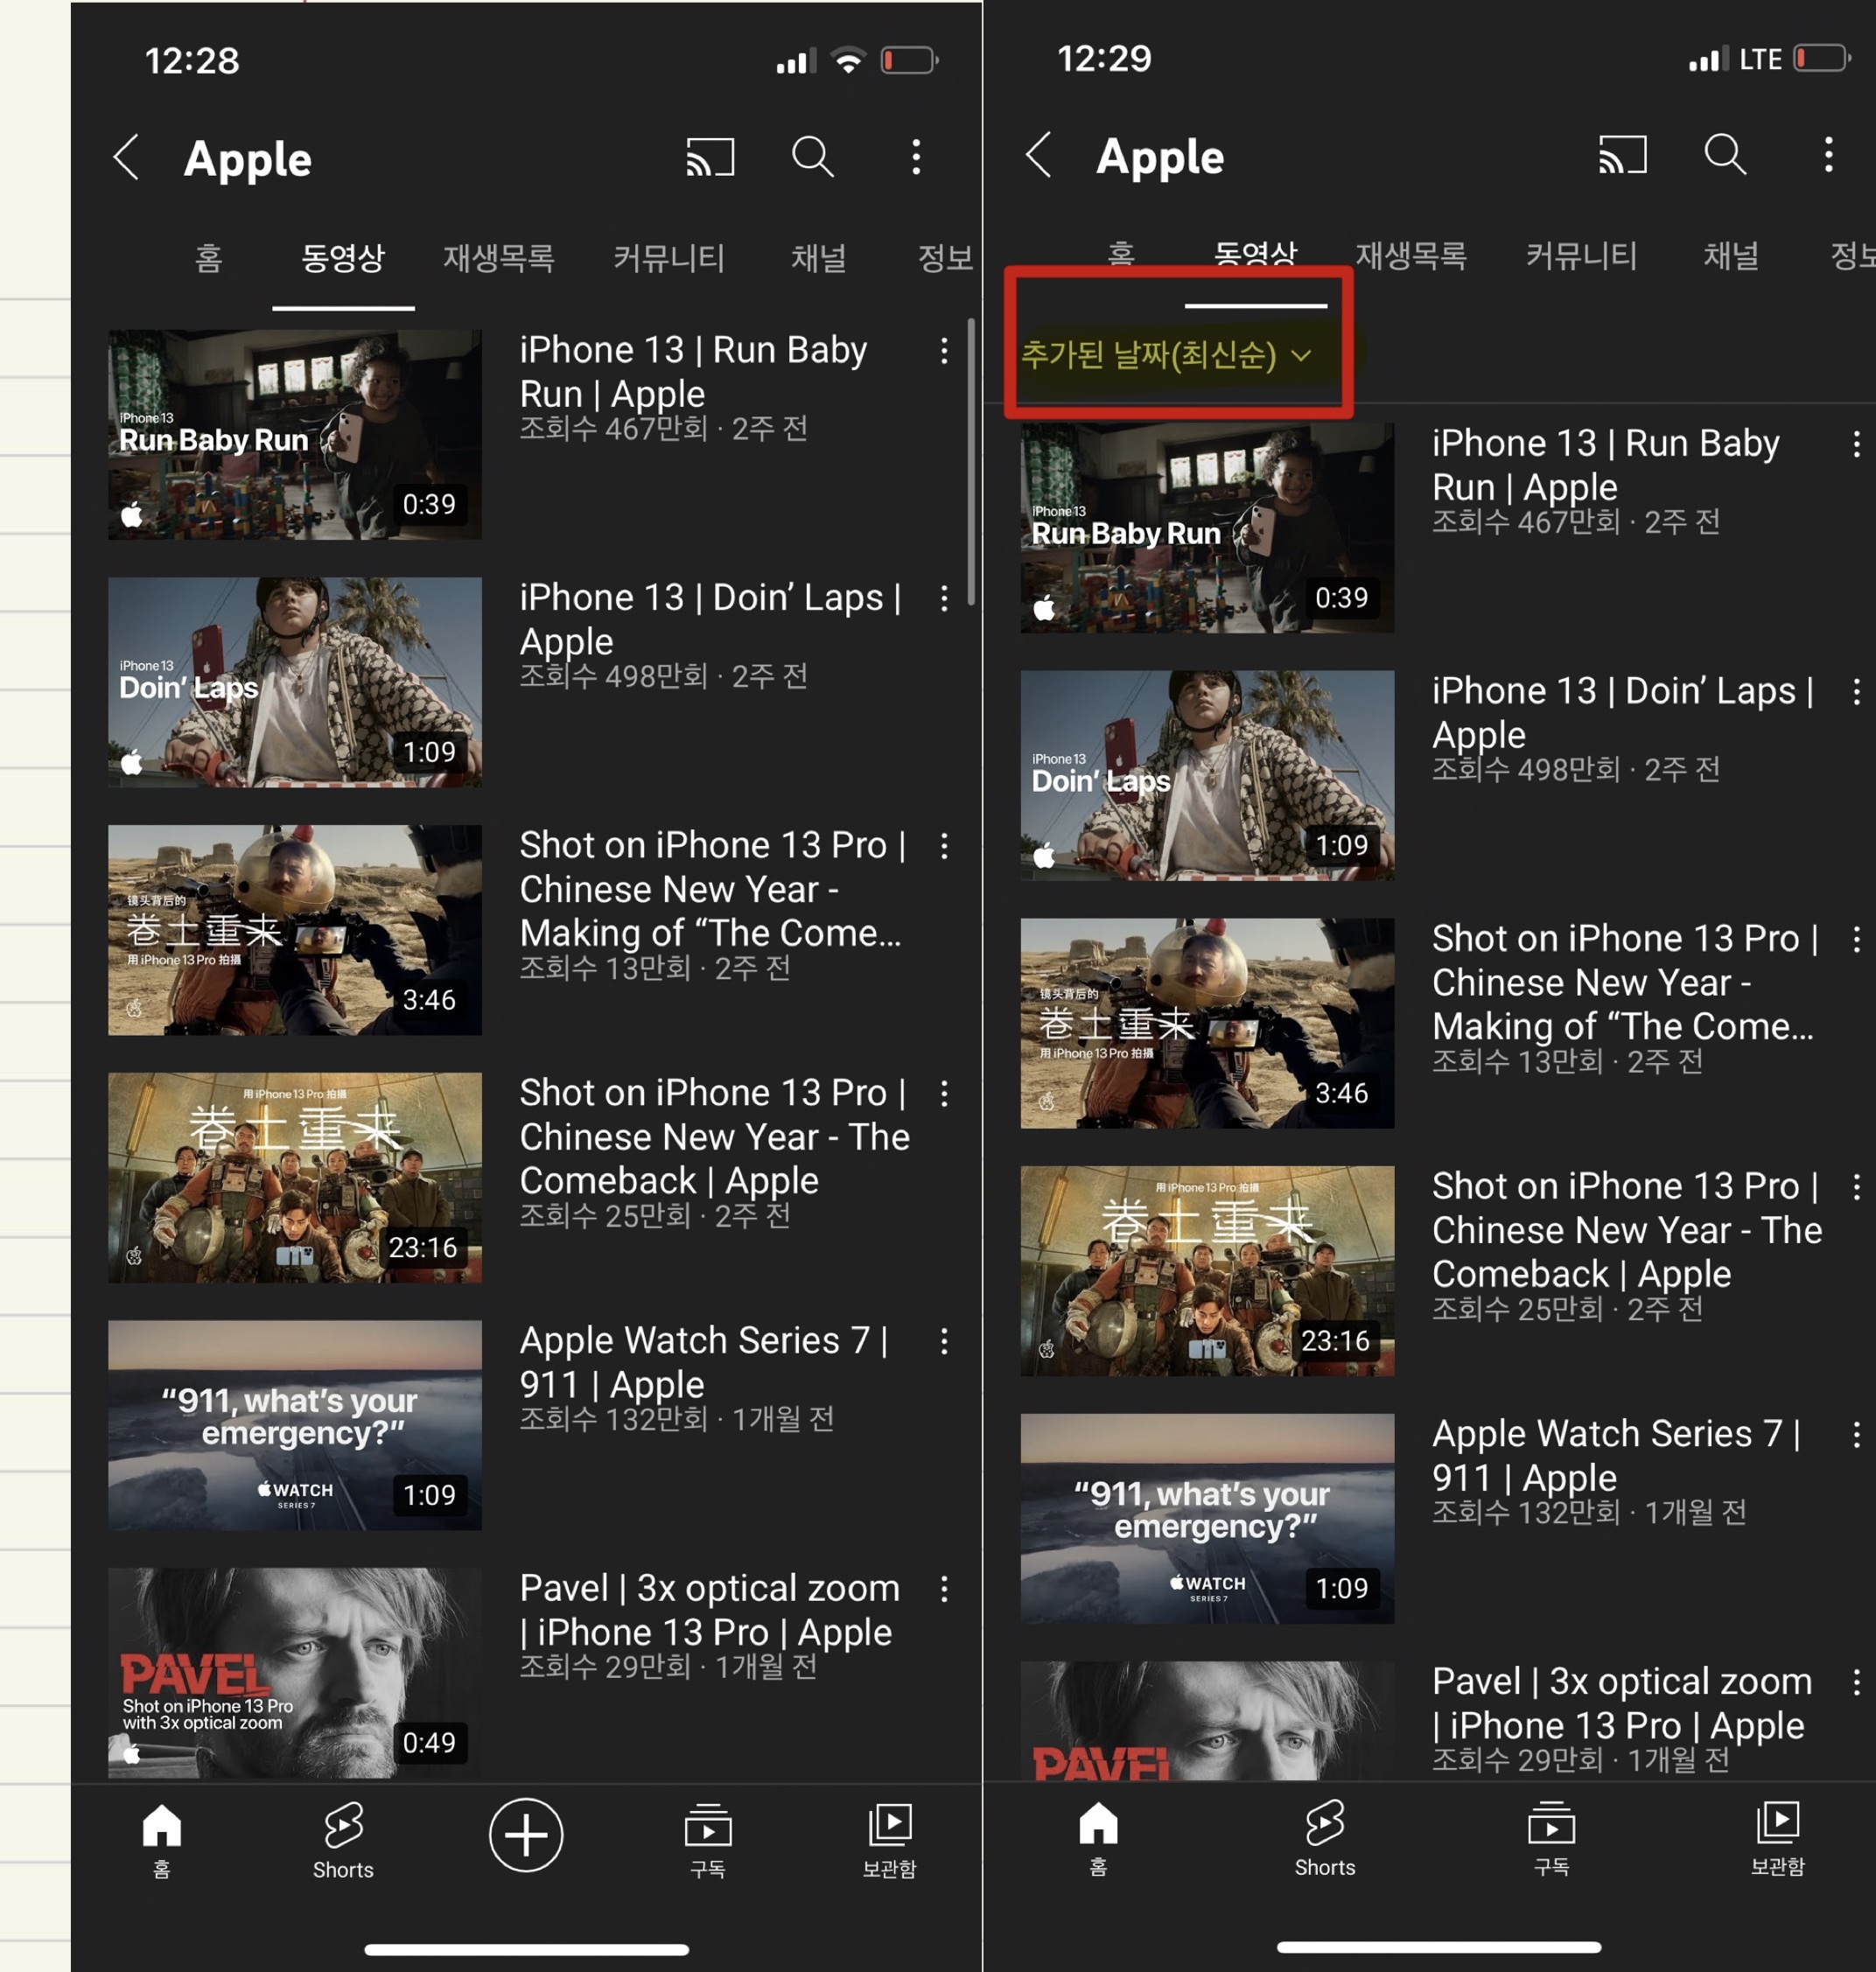Screen dimensions: 1876x1972
Task: Play 3:46 making-of thumbnail, left screen
Action: [295, 930]
